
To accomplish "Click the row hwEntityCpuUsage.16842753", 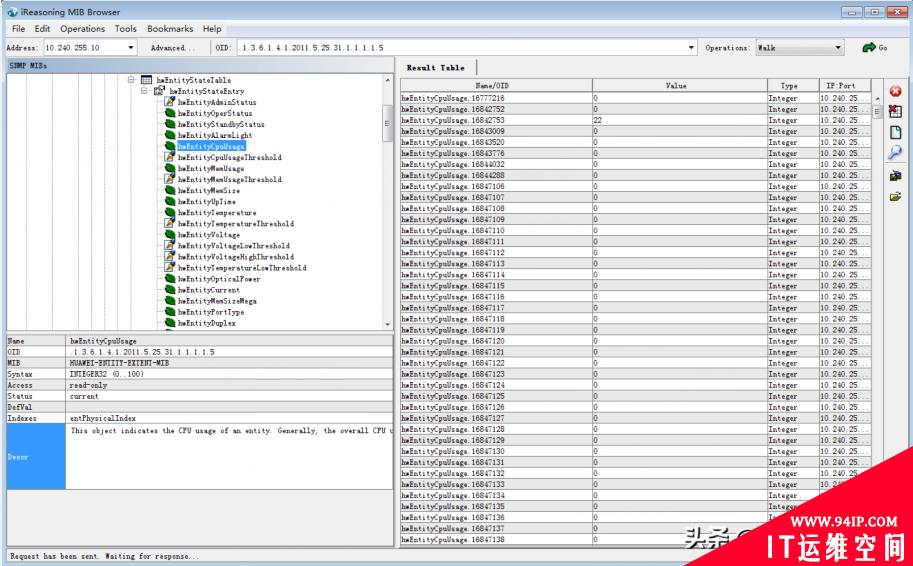I will (x=635, y=120).
